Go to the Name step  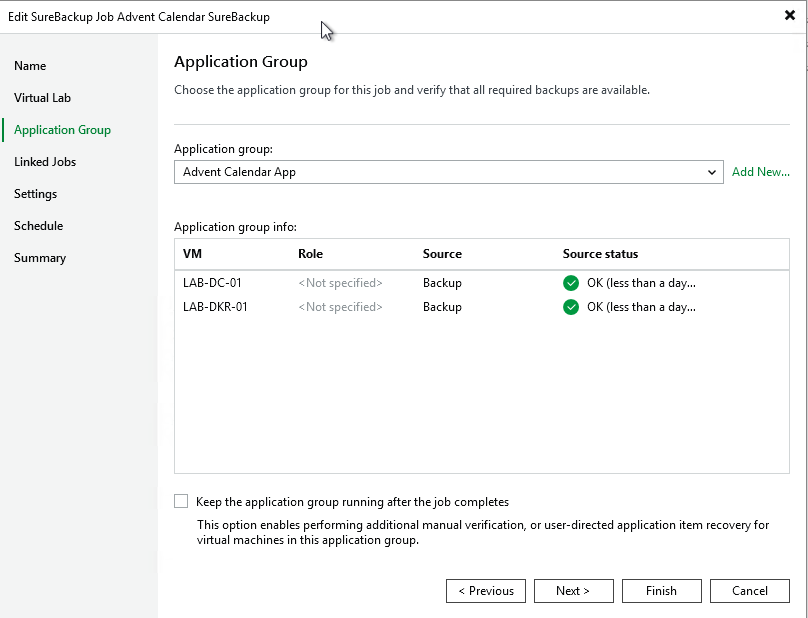click(30, 66)
